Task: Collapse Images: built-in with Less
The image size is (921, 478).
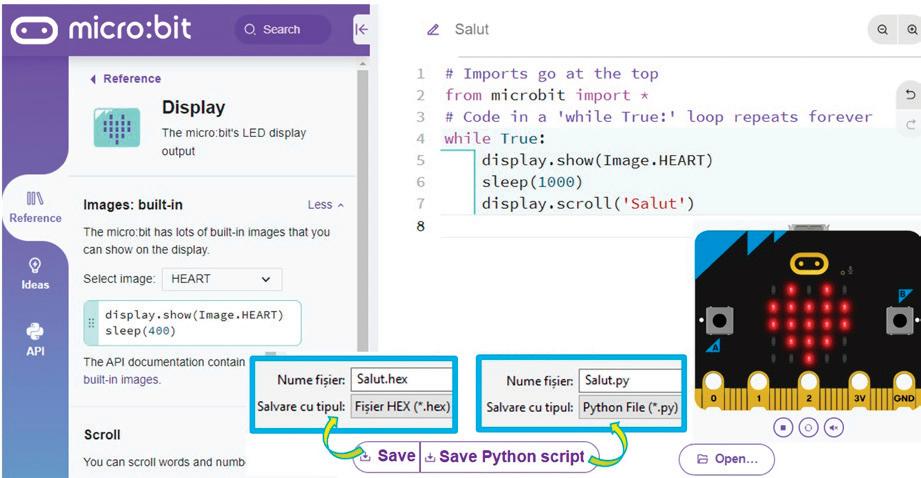Action: (325, 205)
